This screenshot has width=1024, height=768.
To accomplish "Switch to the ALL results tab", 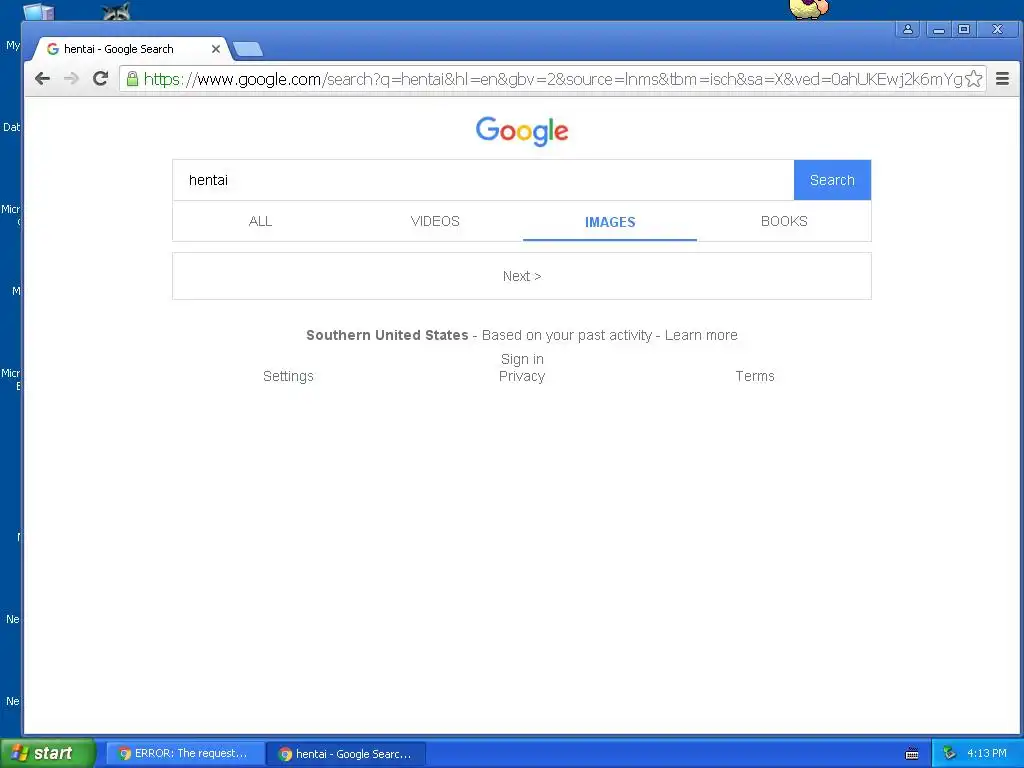I will point(260,221).
